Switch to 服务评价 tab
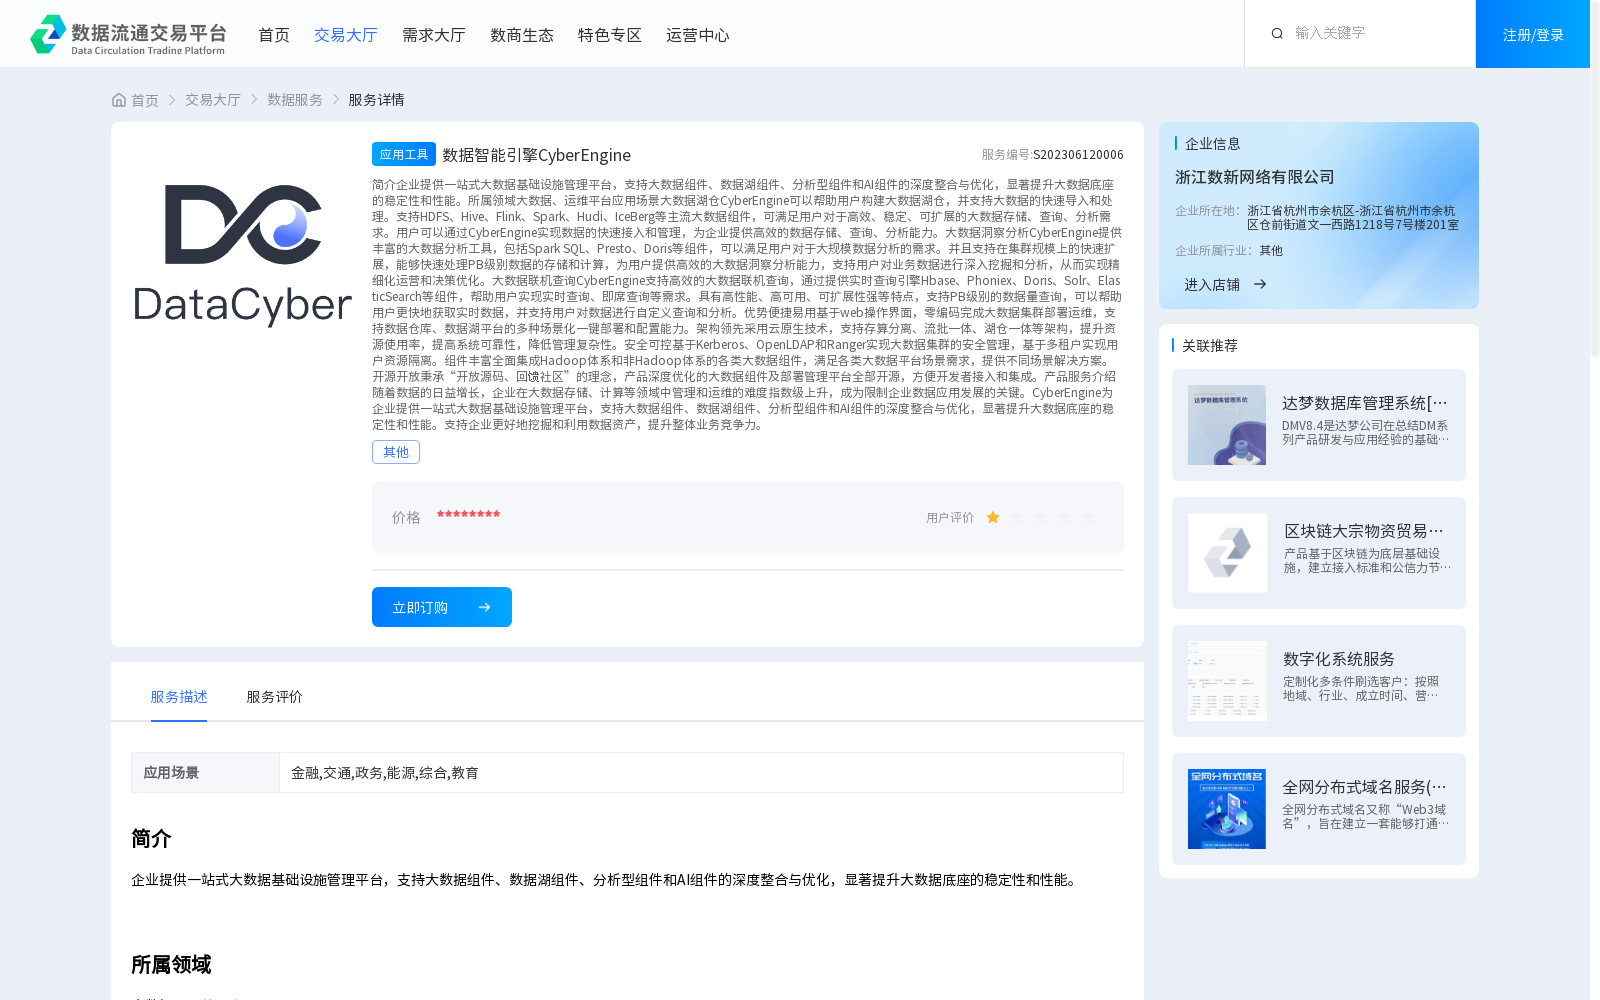The height and width of the screenshot is (1000, 1600). tap(275, 697)
